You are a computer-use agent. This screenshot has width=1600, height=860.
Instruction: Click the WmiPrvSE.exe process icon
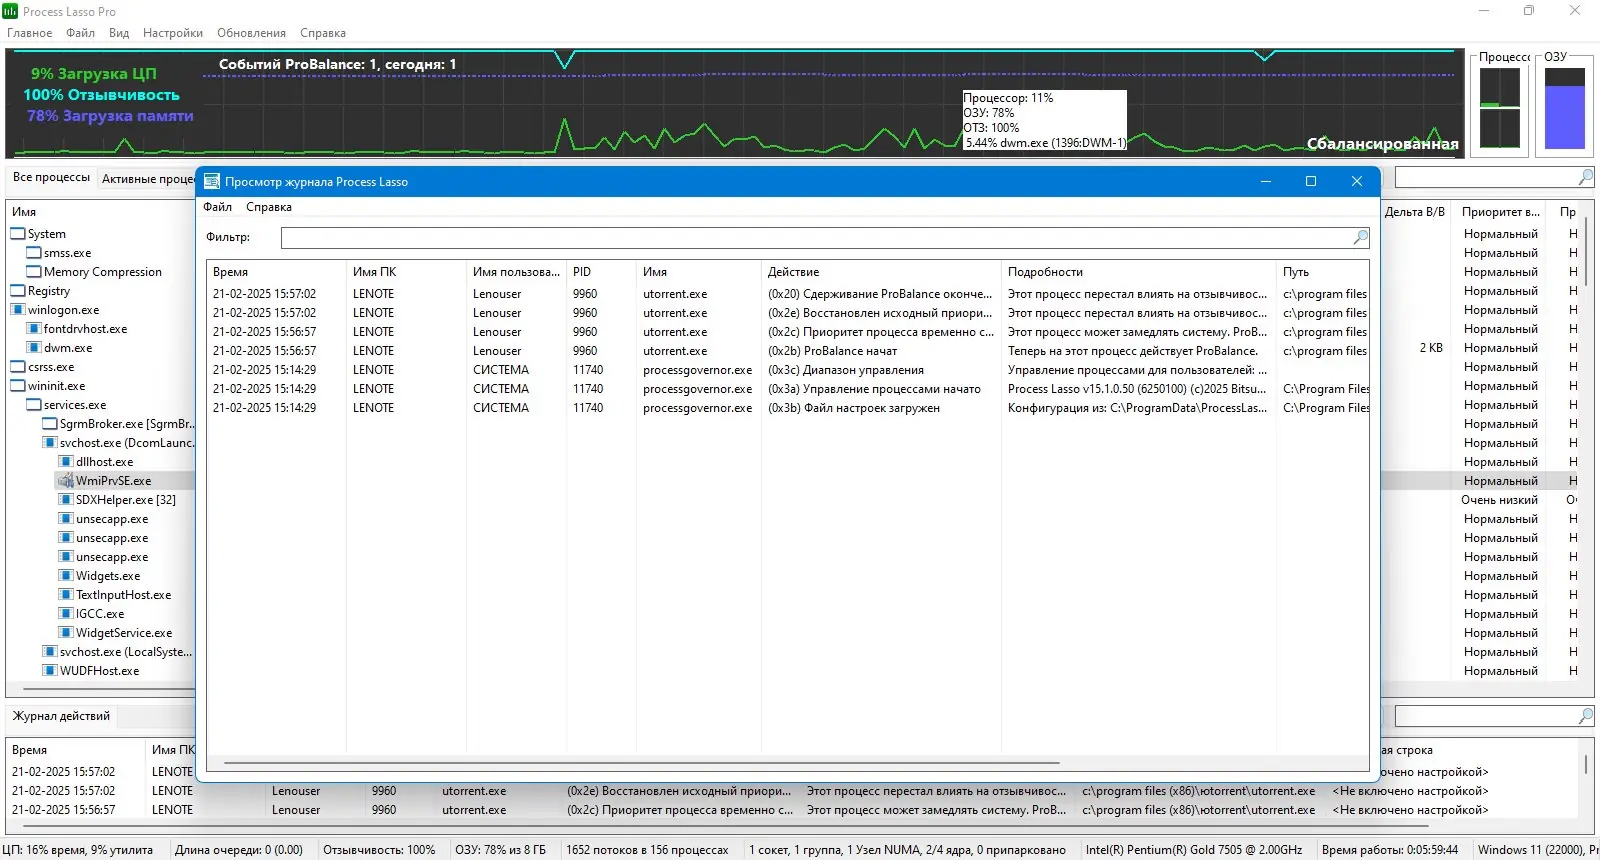click(x=66, y=481)
